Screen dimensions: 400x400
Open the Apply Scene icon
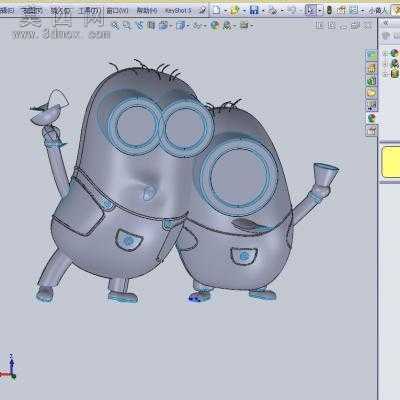(x=227, y=25)
